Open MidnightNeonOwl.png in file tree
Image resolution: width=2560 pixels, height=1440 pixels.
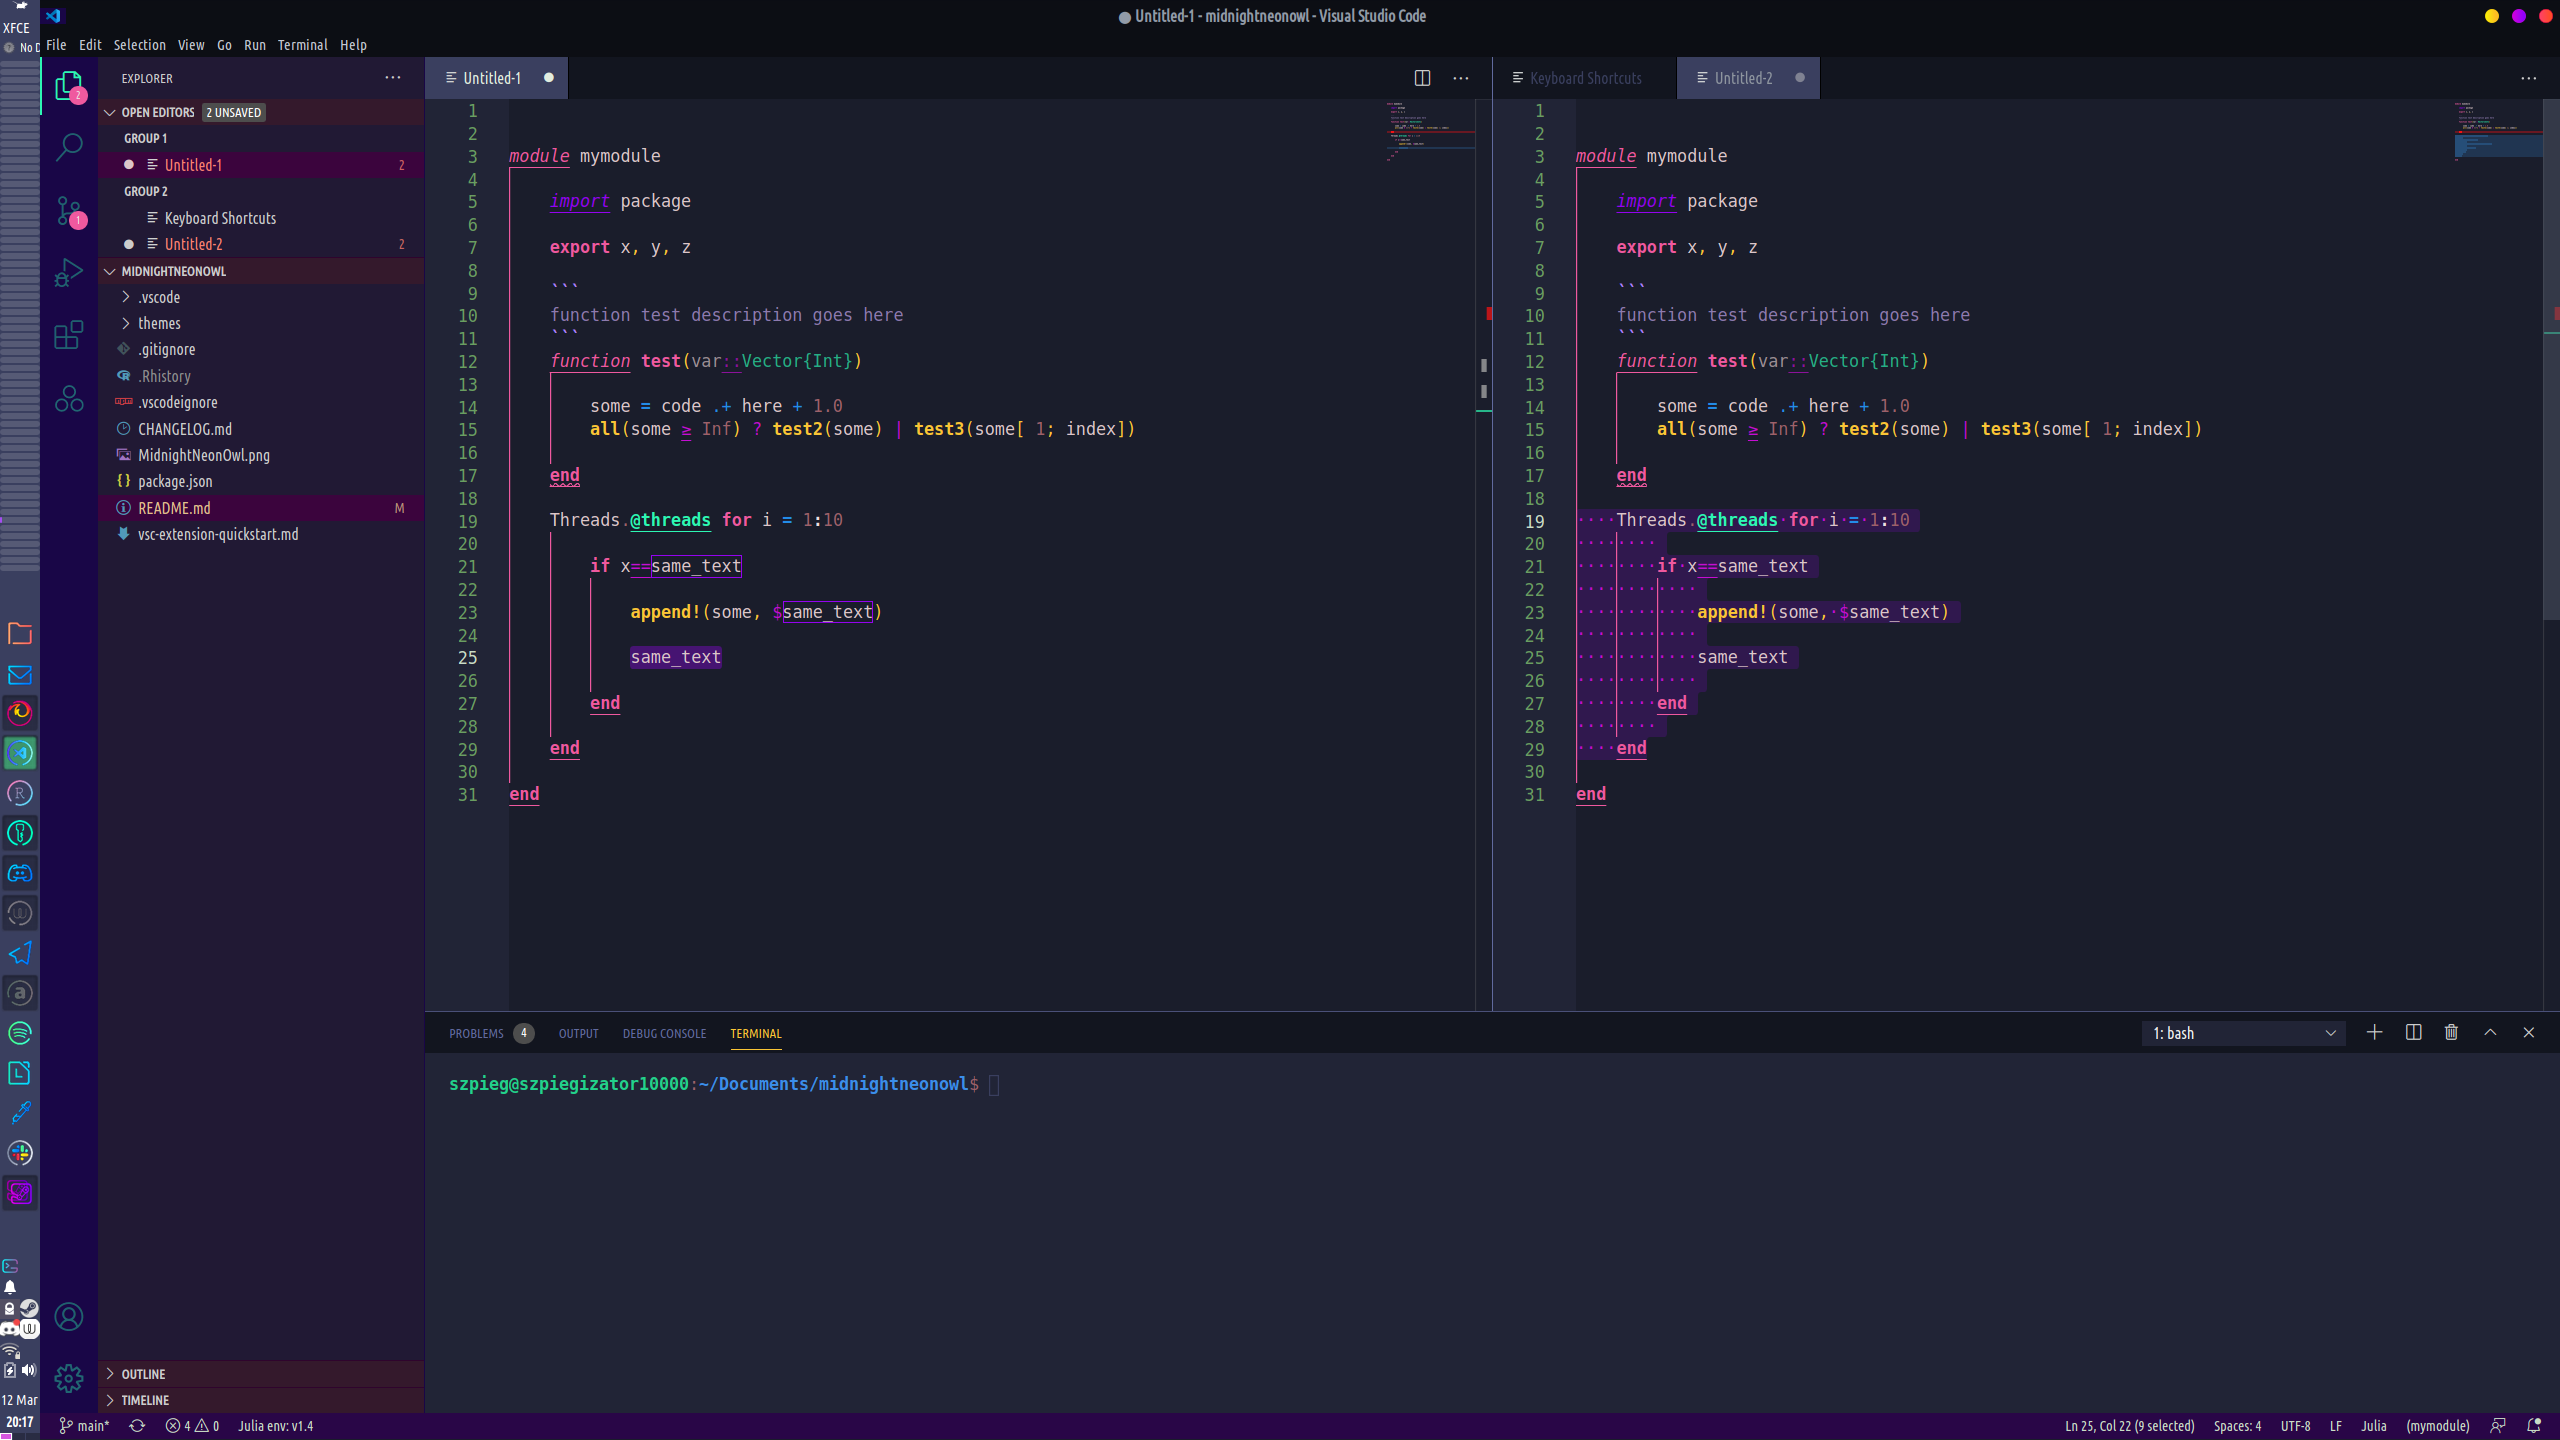pyautogui.click(x=261, y=455)
